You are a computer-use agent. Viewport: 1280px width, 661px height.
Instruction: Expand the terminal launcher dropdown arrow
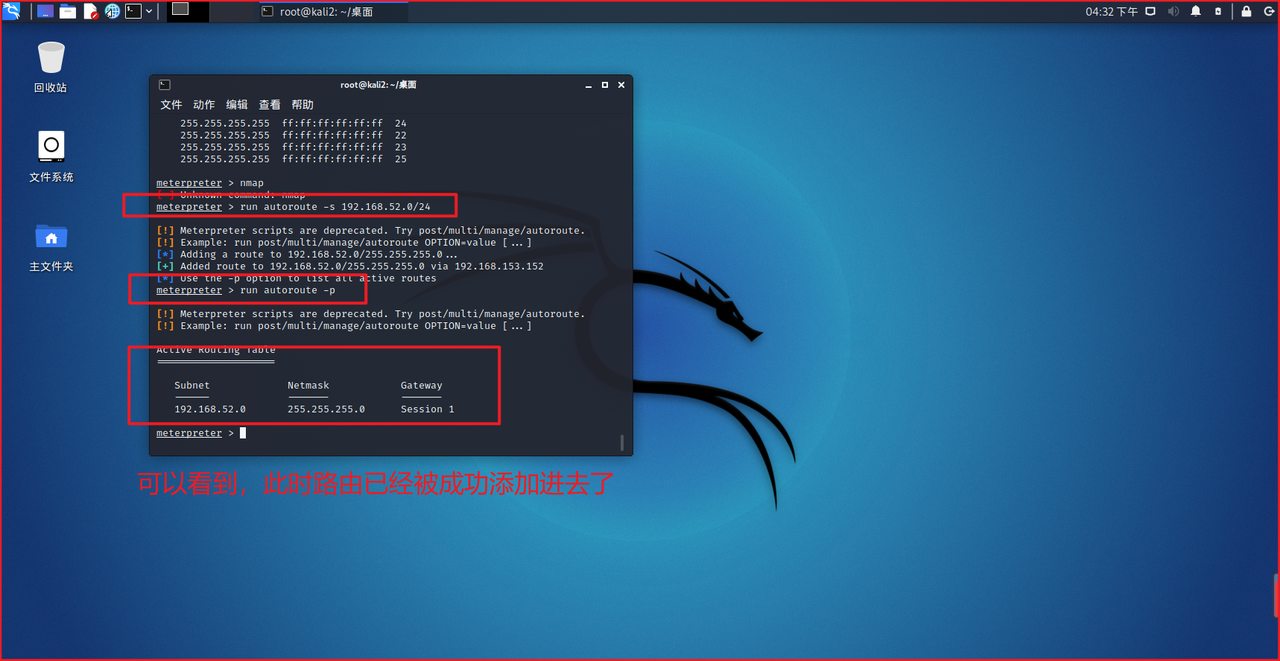pos(150,11)
